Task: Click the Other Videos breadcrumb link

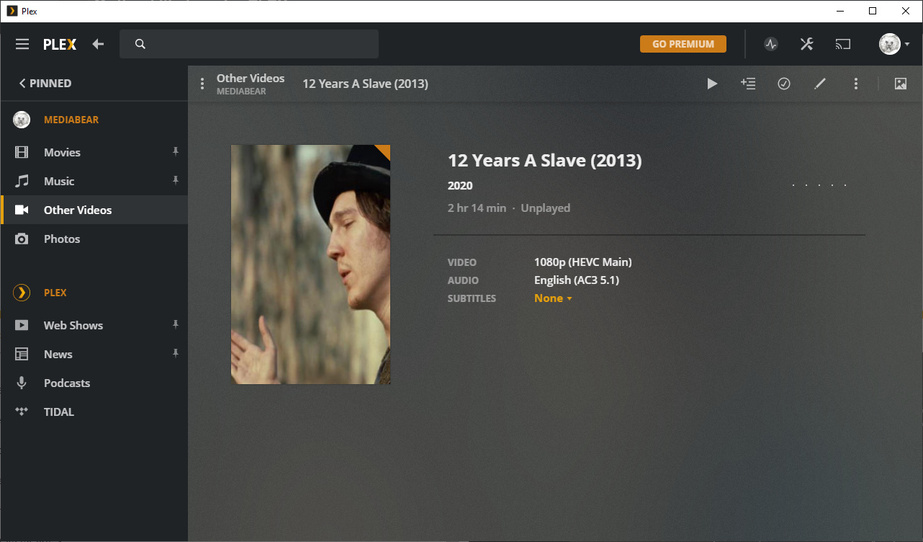Action: pyautogui.click(x=250, y=78)
